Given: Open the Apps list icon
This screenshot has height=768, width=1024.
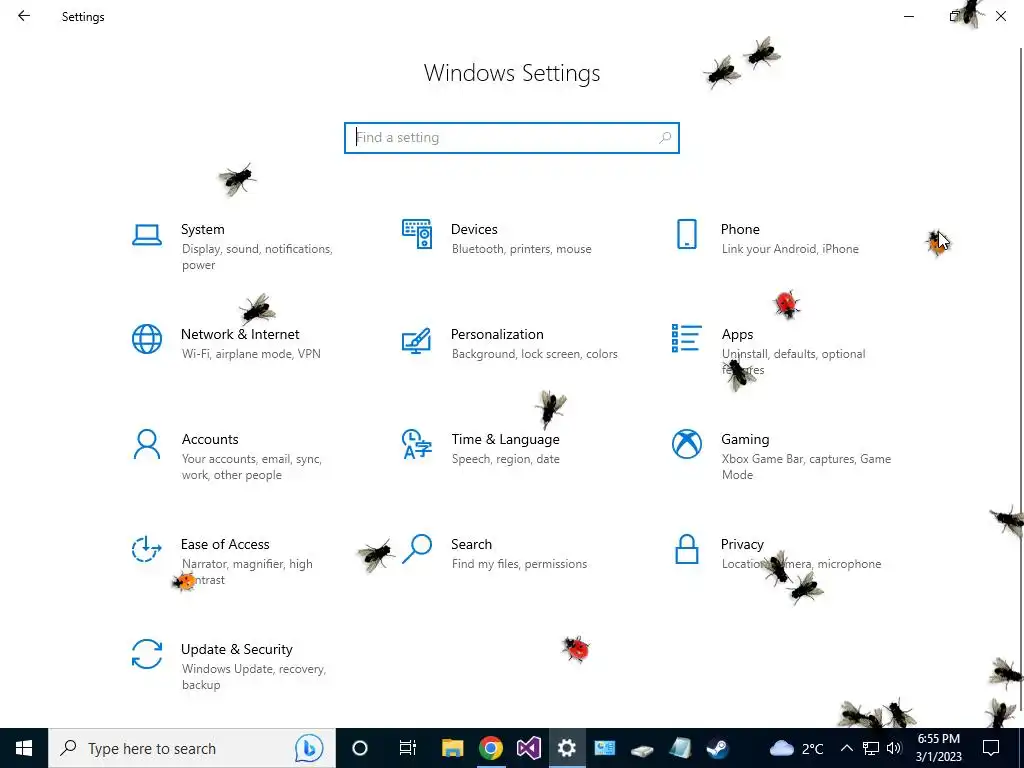Looking at the screenshot, I should 686,338.
